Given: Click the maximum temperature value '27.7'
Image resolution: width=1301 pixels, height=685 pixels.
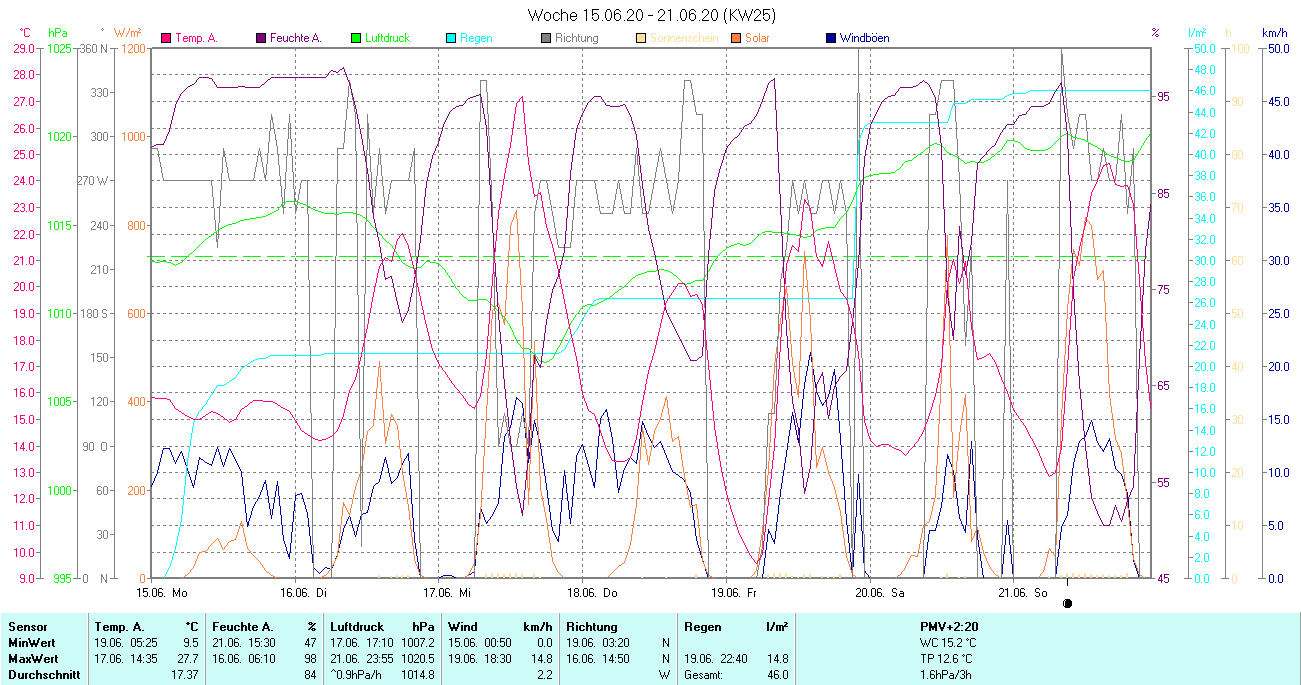Looking at the screenshot, I should point(187,659).
